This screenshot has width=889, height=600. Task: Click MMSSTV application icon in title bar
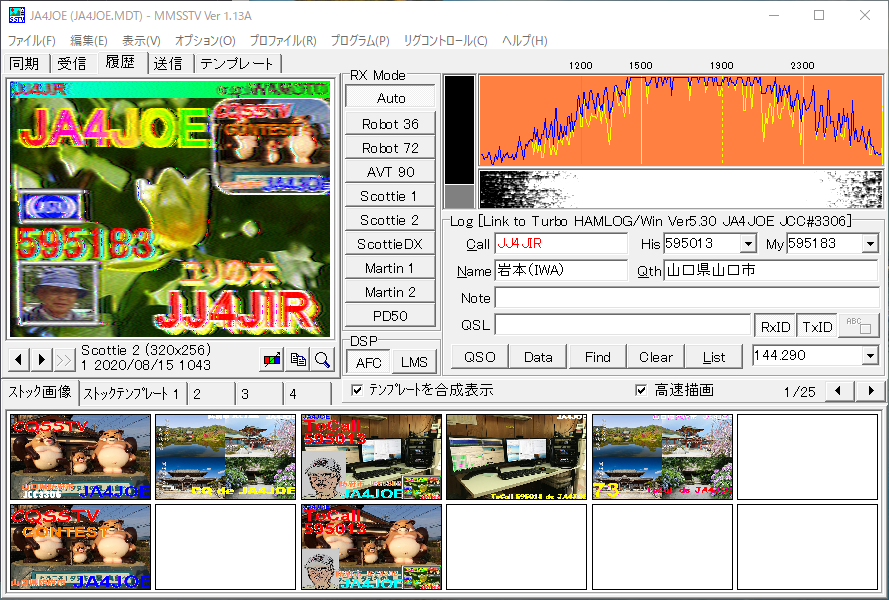click(16, 15)
